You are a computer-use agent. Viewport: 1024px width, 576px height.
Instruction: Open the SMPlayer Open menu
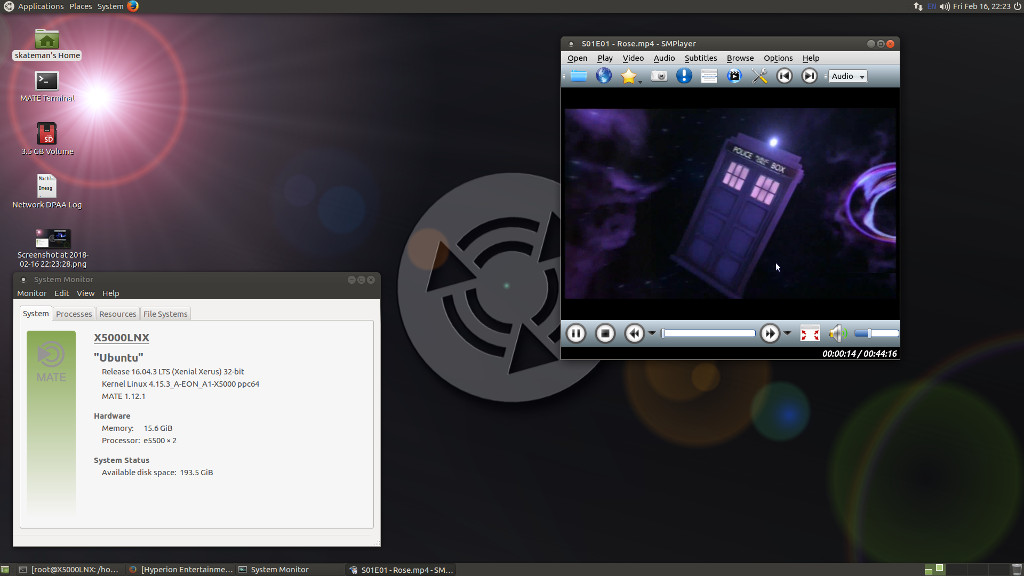coord(577,58)
